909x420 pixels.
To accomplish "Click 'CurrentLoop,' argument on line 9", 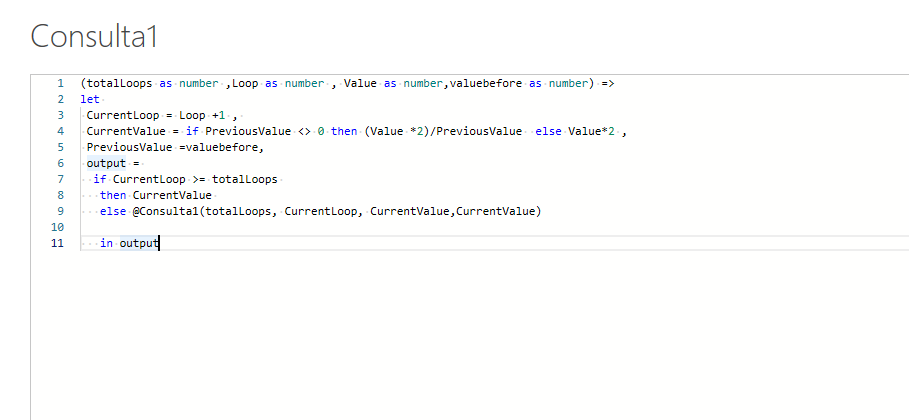I will pos(324,211).
